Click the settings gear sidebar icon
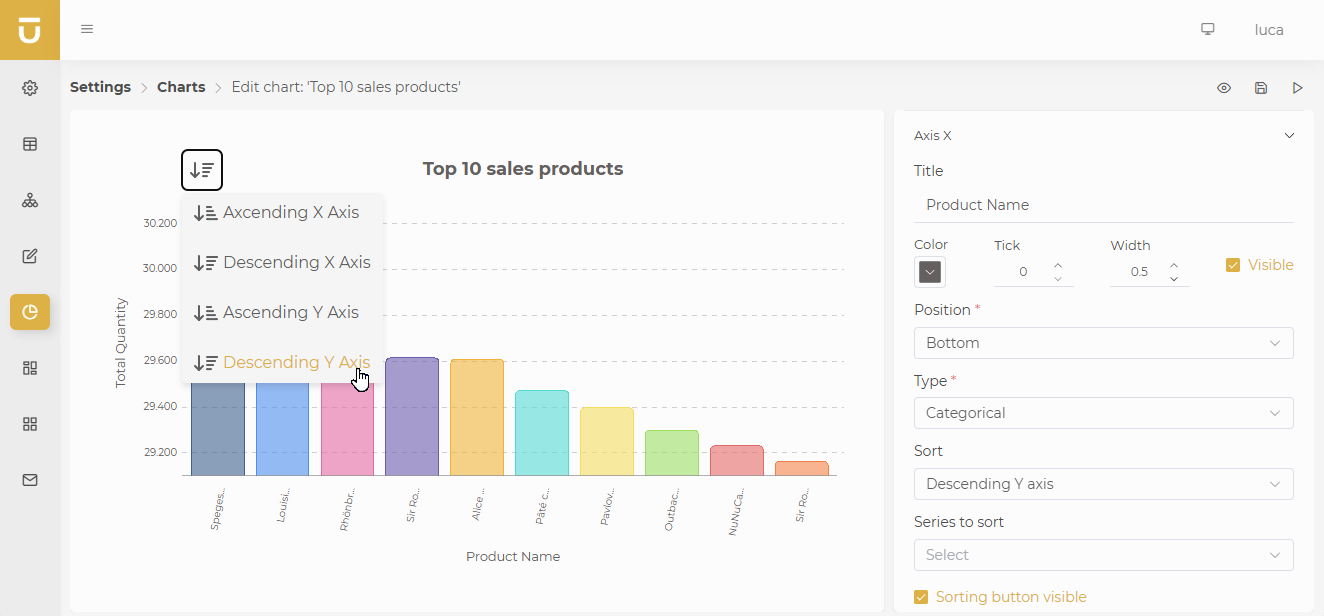Image resolution: width=1324 pixels, height=616 pixels. click(30, 88)
